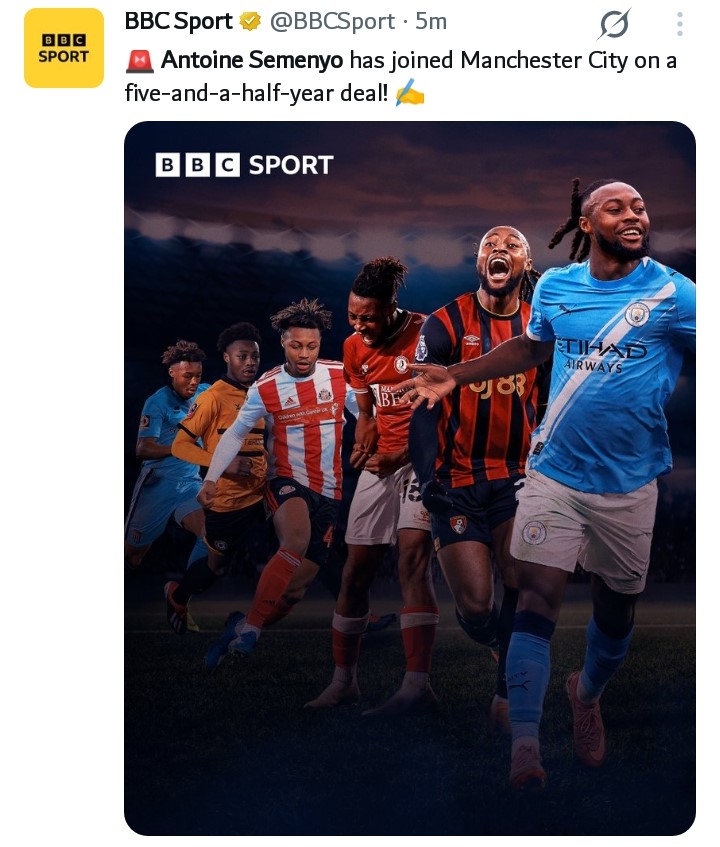Click the BBC SPORT logo inside image
This screenshot has width=720, height=847.
coord(244,165)
